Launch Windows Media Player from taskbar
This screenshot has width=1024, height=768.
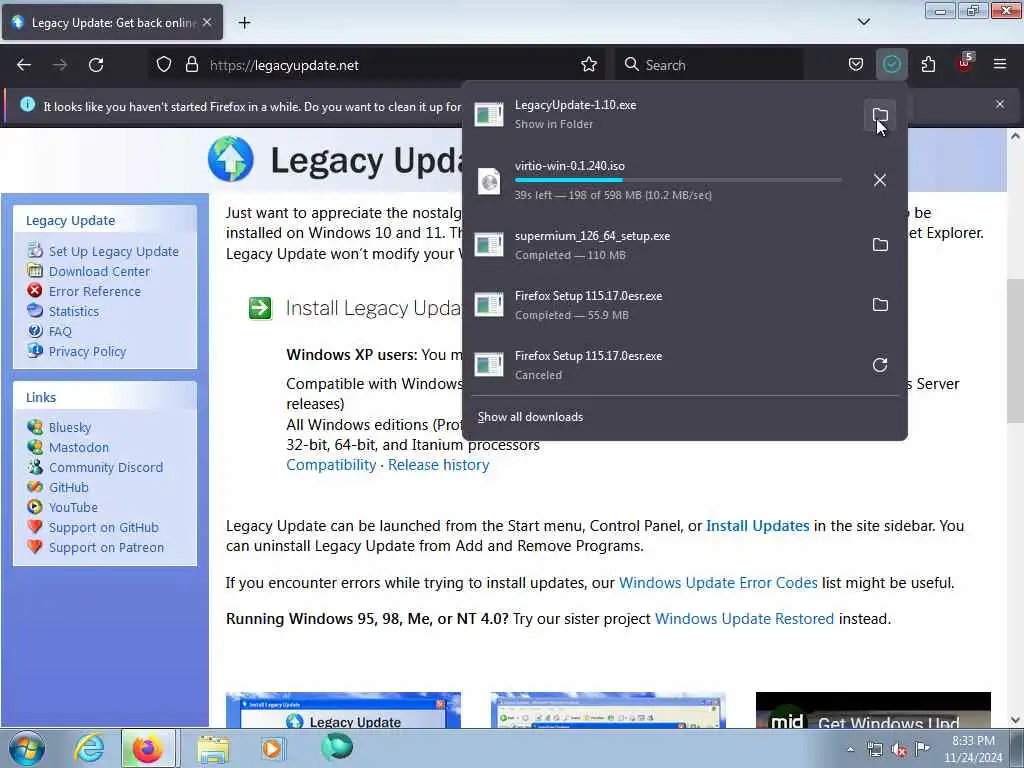(x=272, y=748)
